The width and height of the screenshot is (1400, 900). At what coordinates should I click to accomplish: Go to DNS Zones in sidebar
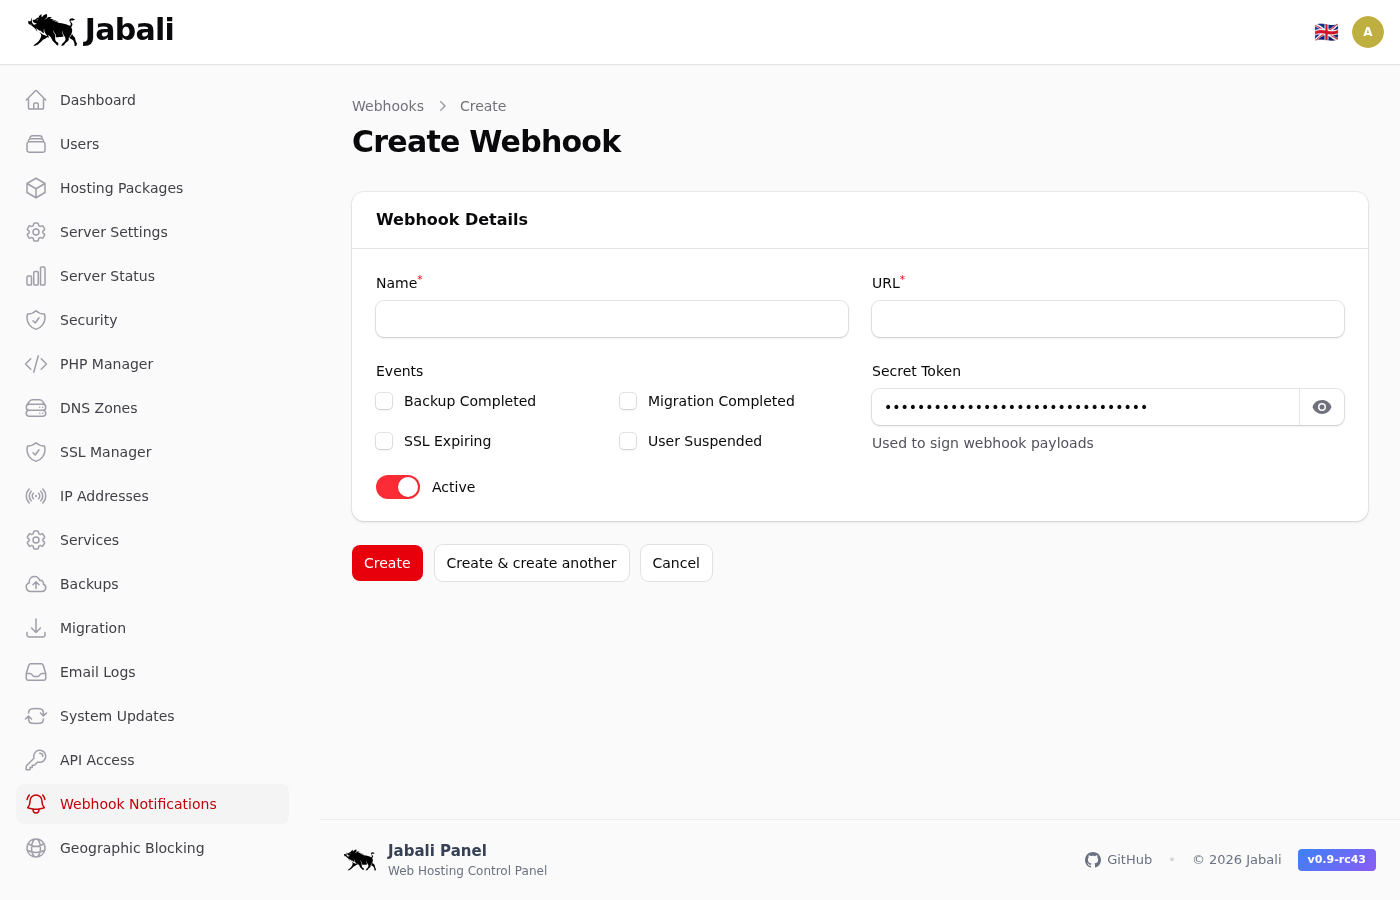coord(98,408)
